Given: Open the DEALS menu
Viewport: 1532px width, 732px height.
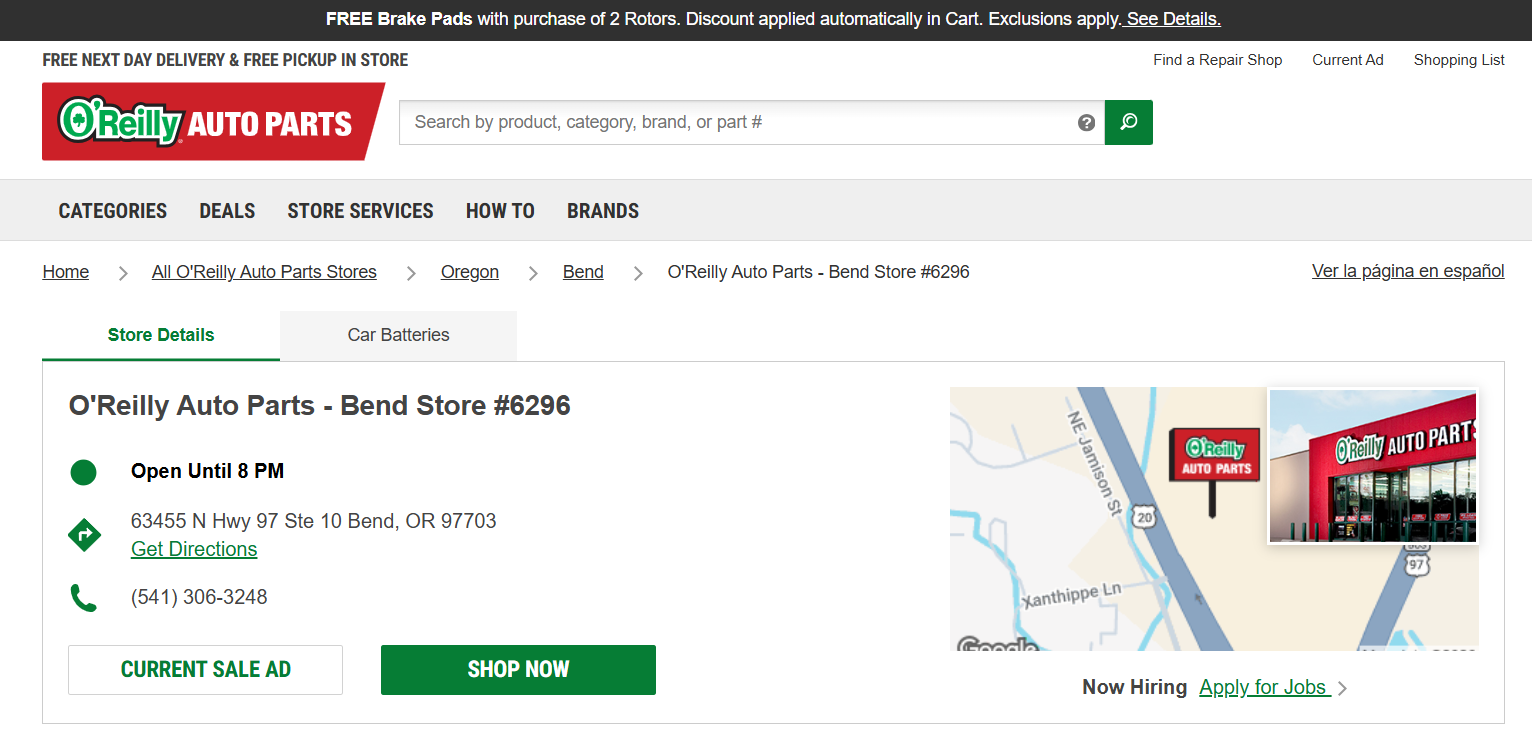Looking at the screenshot, I should tap(227, 211).
